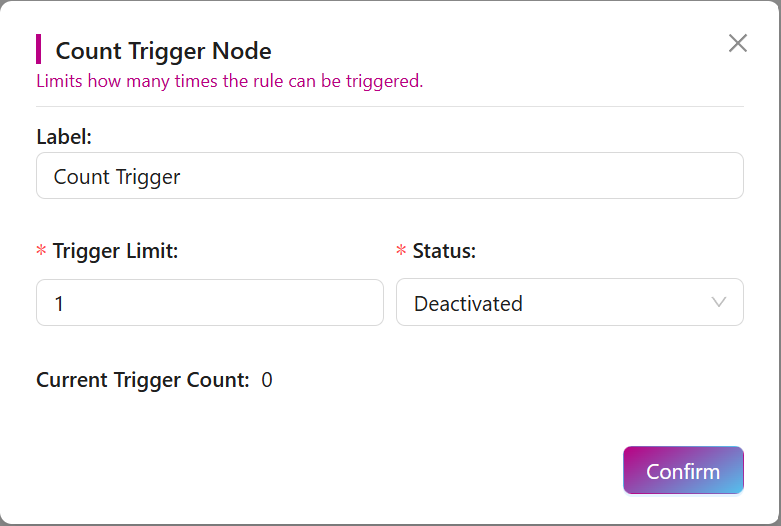
Task: Click the "Current Trigger Count:" text
Action: [143, 380]
